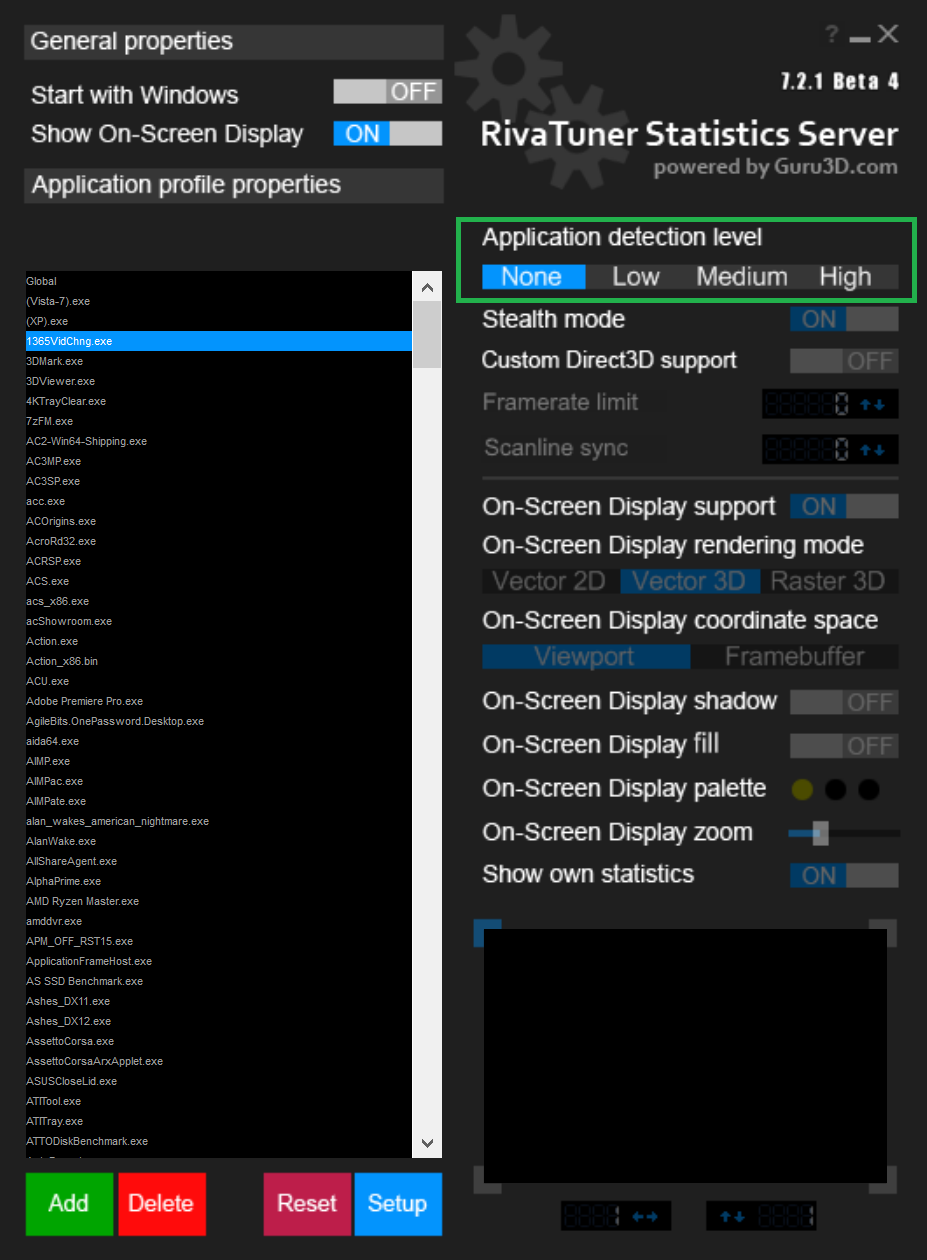This screenshot has height=1260, width=927.
Task: Set detection level to Low
Action: pos(636,277)
